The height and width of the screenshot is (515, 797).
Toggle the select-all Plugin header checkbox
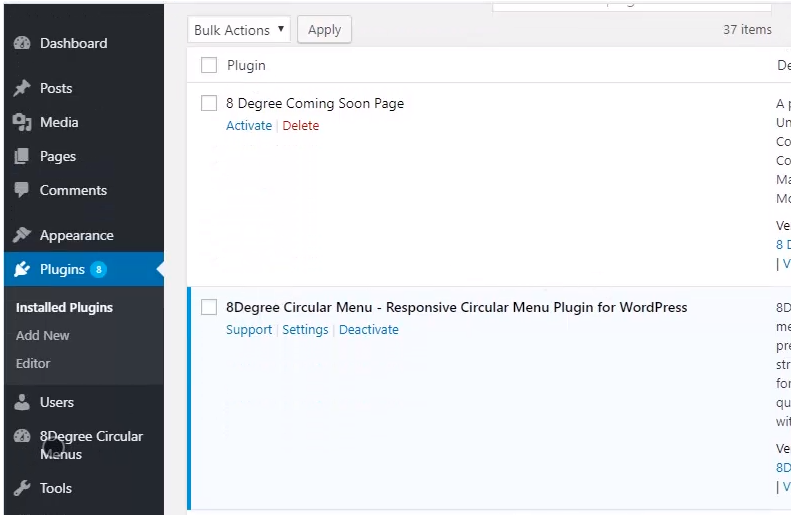pos(209,66)
